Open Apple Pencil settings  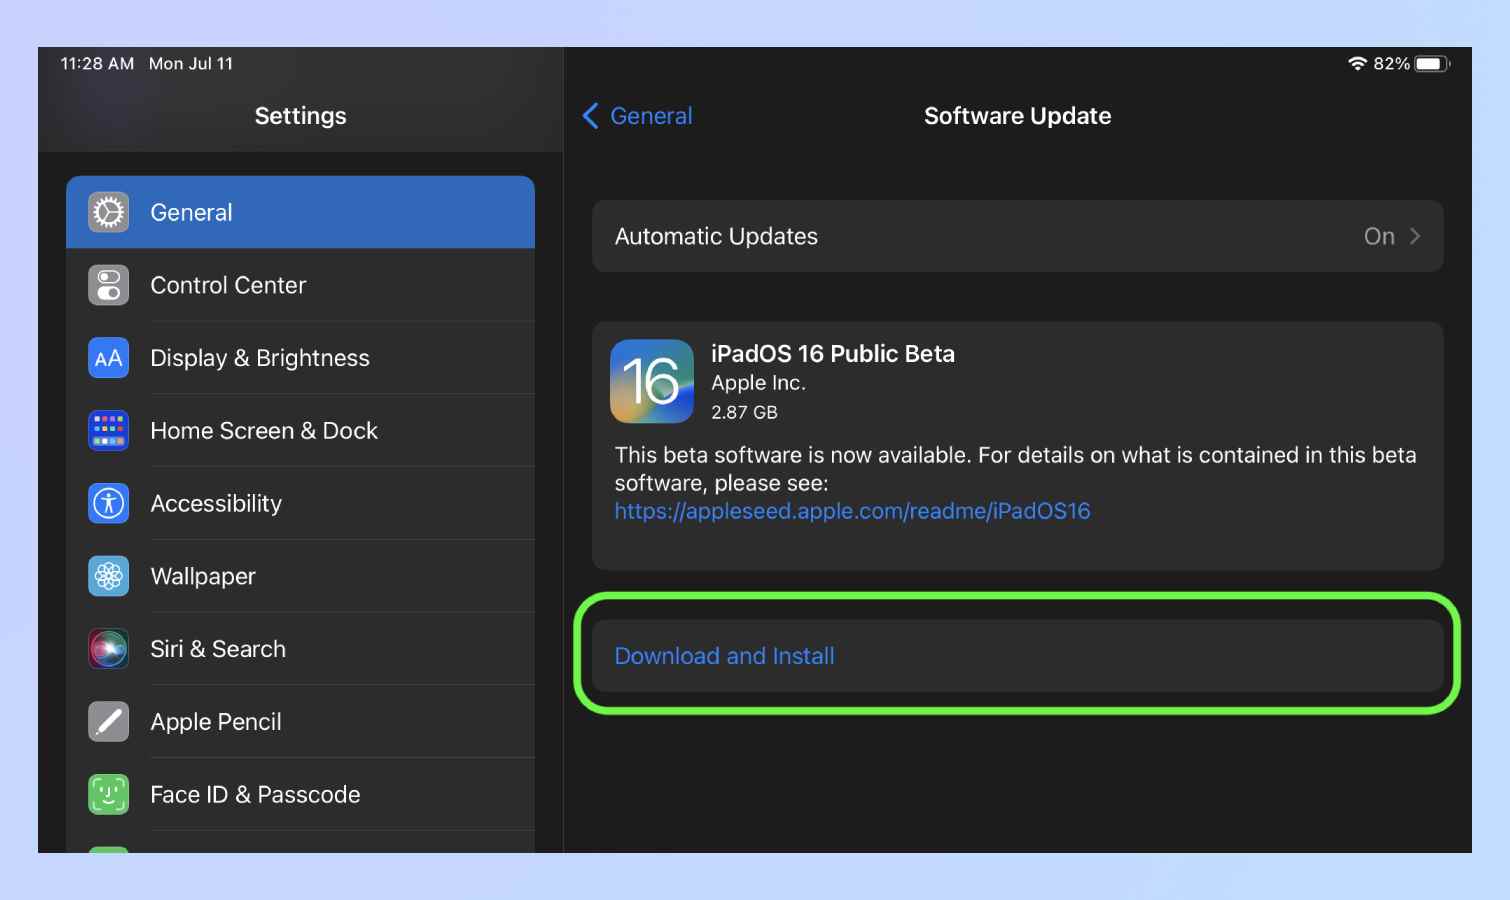(x=300, y=722)
